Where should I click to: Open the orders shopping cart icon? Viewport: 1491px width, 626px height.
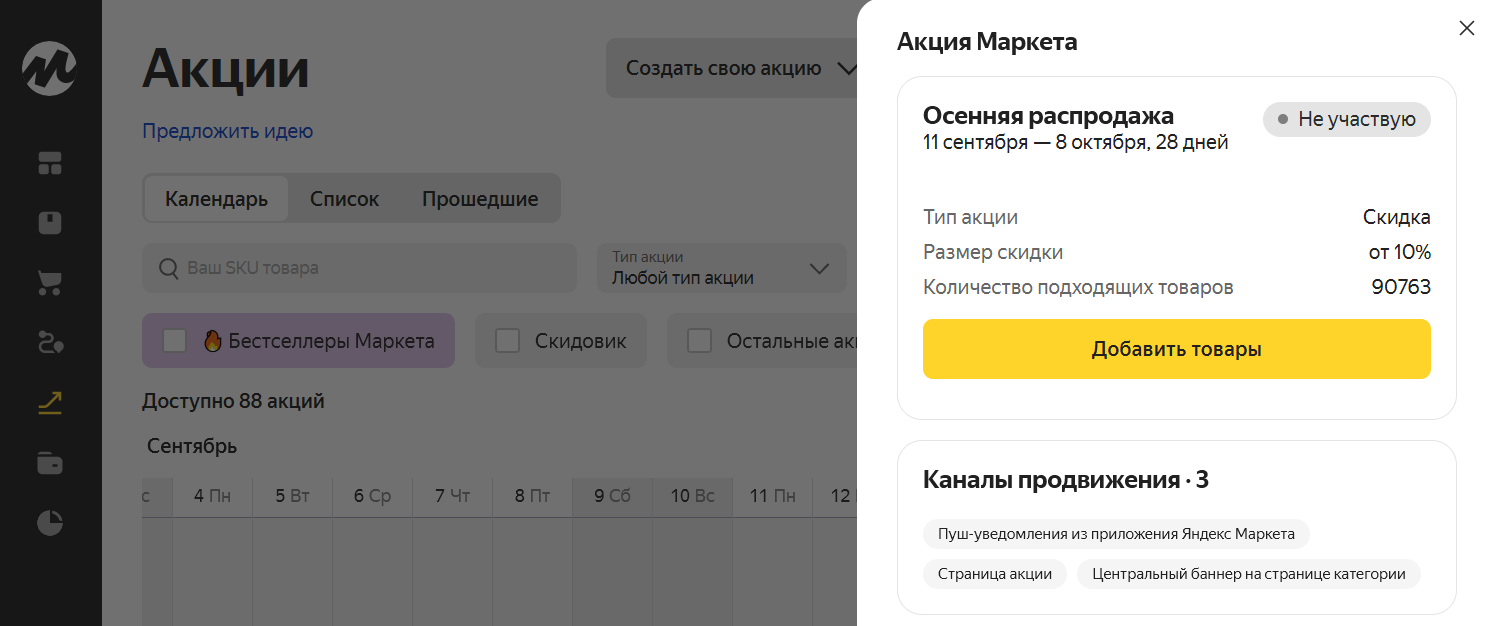[x=50, y=283]
